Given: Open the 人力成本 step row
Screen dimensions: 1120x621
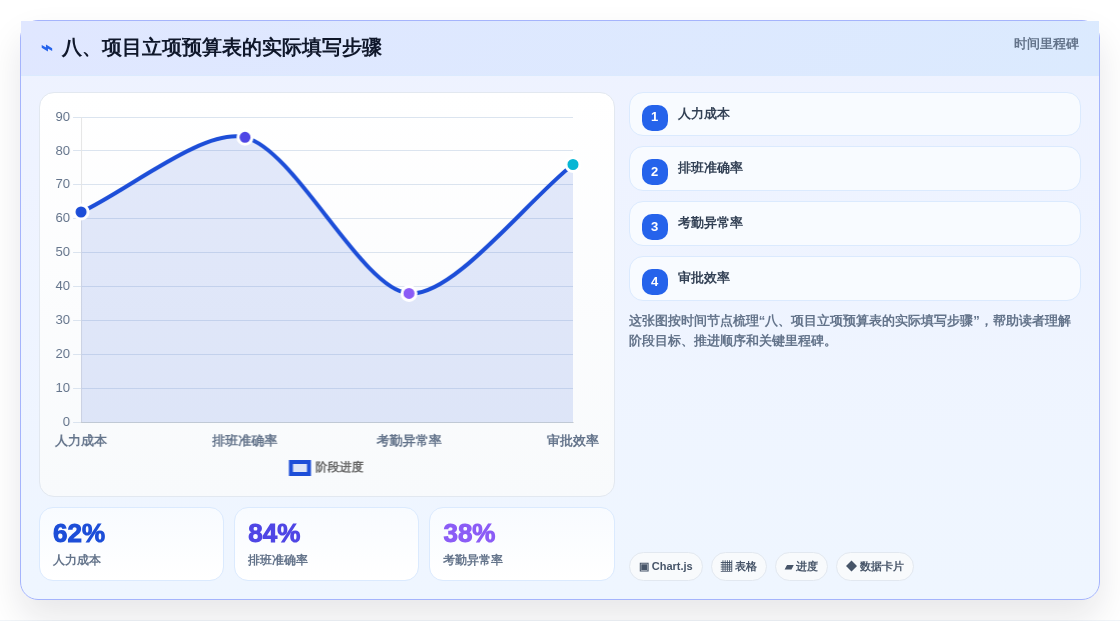Looking at the screenshot, I should (x=854, y=114).
